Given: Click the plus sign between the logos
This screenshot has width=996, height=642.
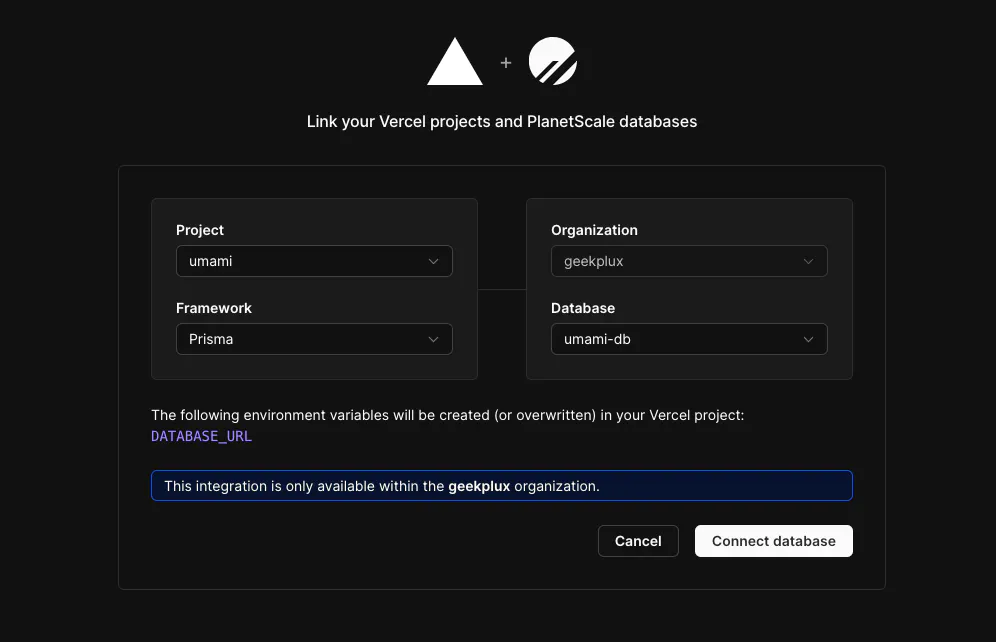Looking at the screenshot, I should [x=506, y=62].
